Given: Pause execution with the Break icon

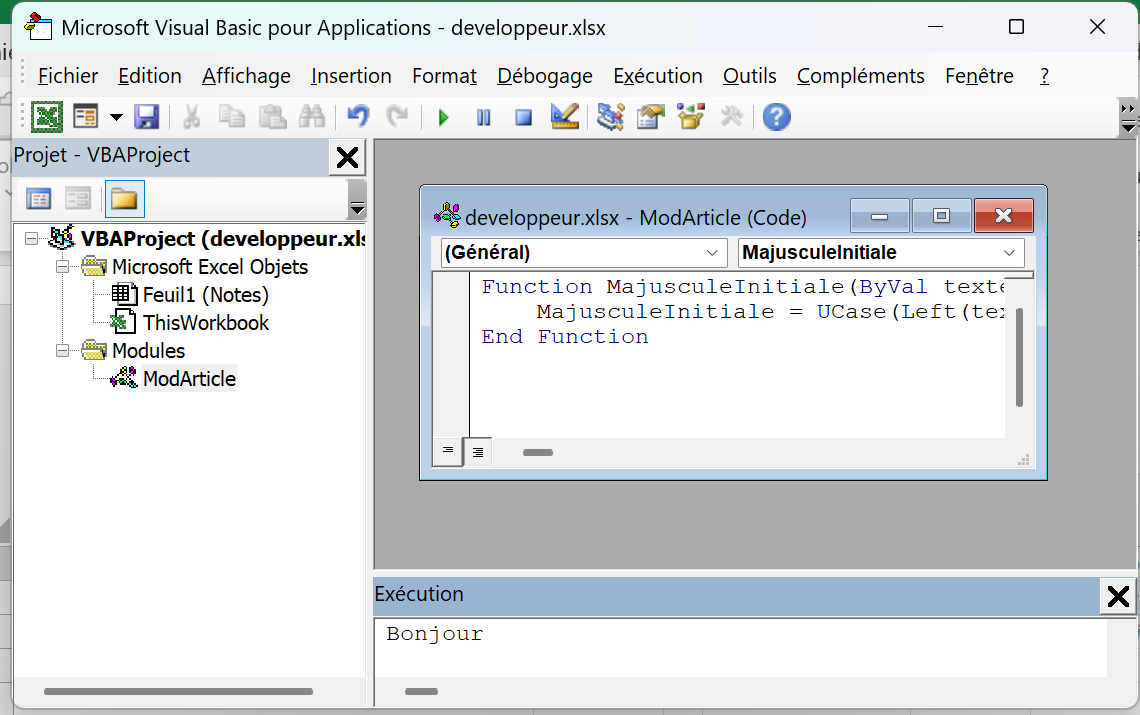Looking at the screenshot, I should 483,117.
